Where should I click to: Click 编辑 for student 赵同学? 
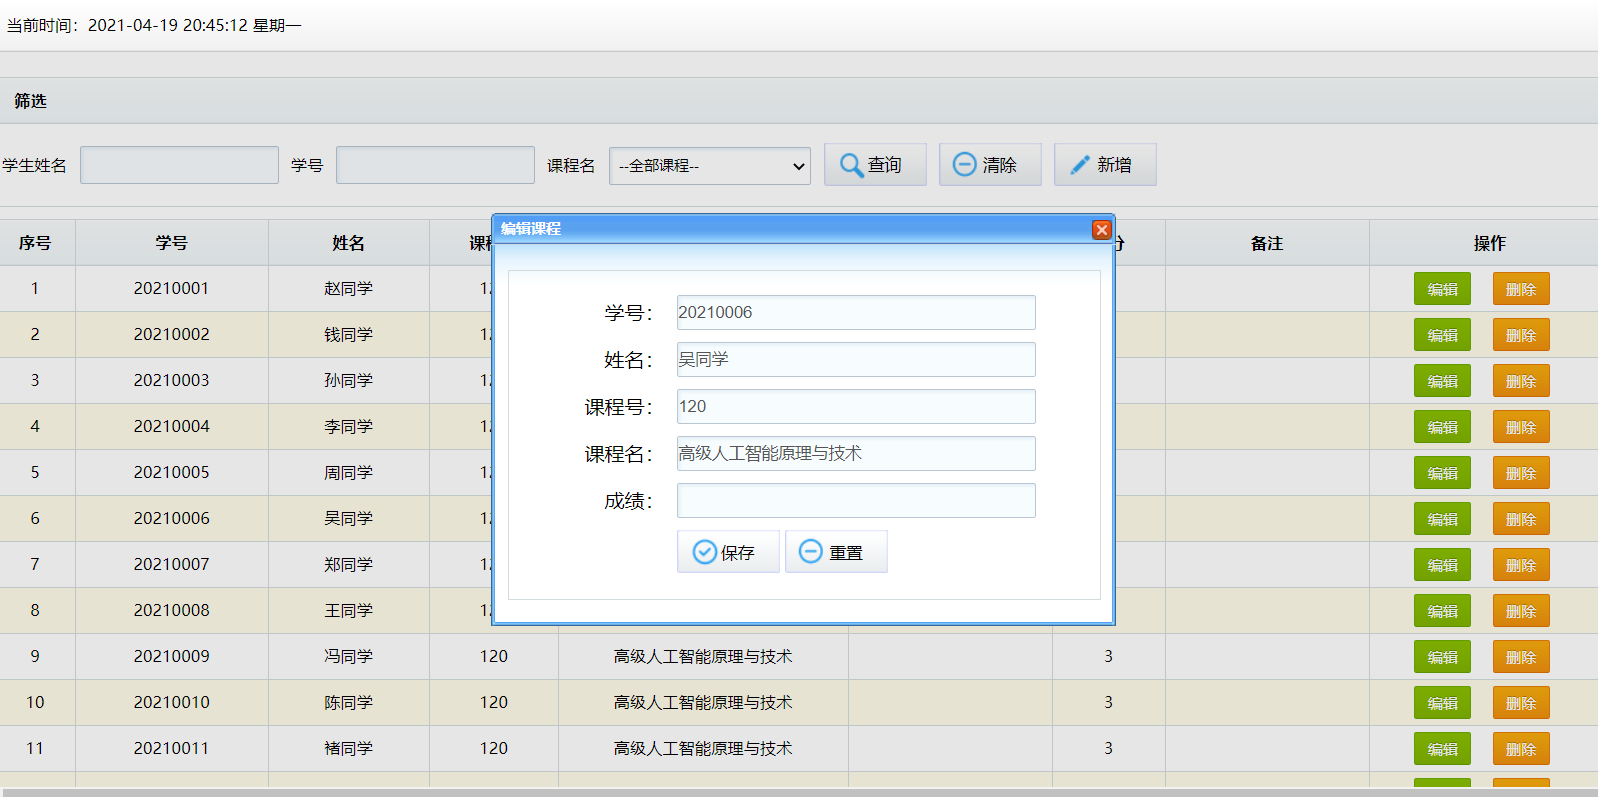tap(1442, 289)
